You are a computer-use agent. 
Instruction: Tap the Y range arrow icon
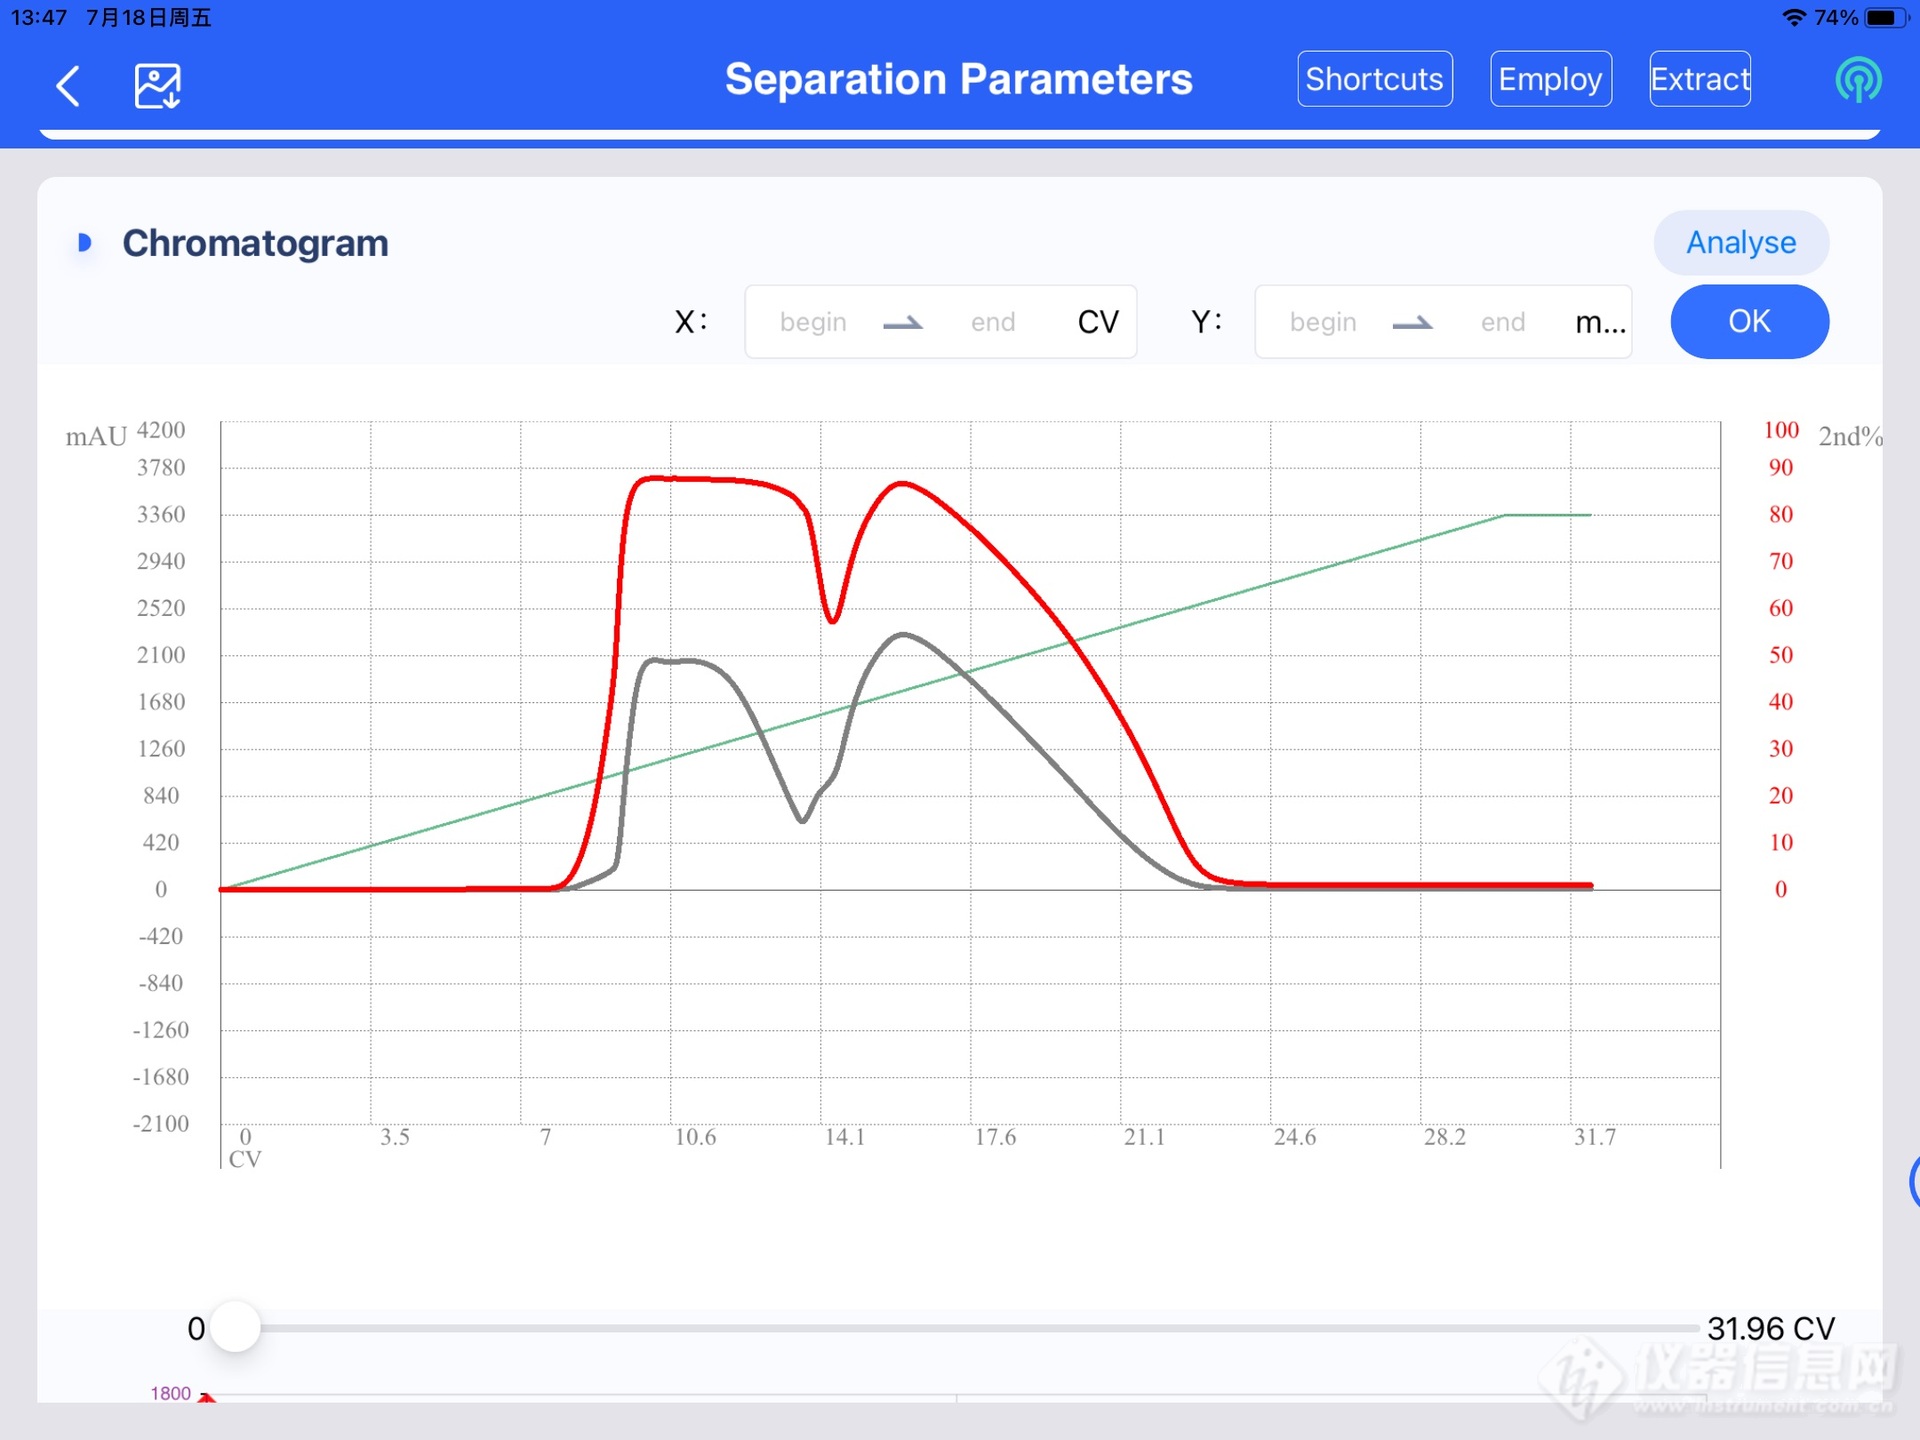point(1412,323)
